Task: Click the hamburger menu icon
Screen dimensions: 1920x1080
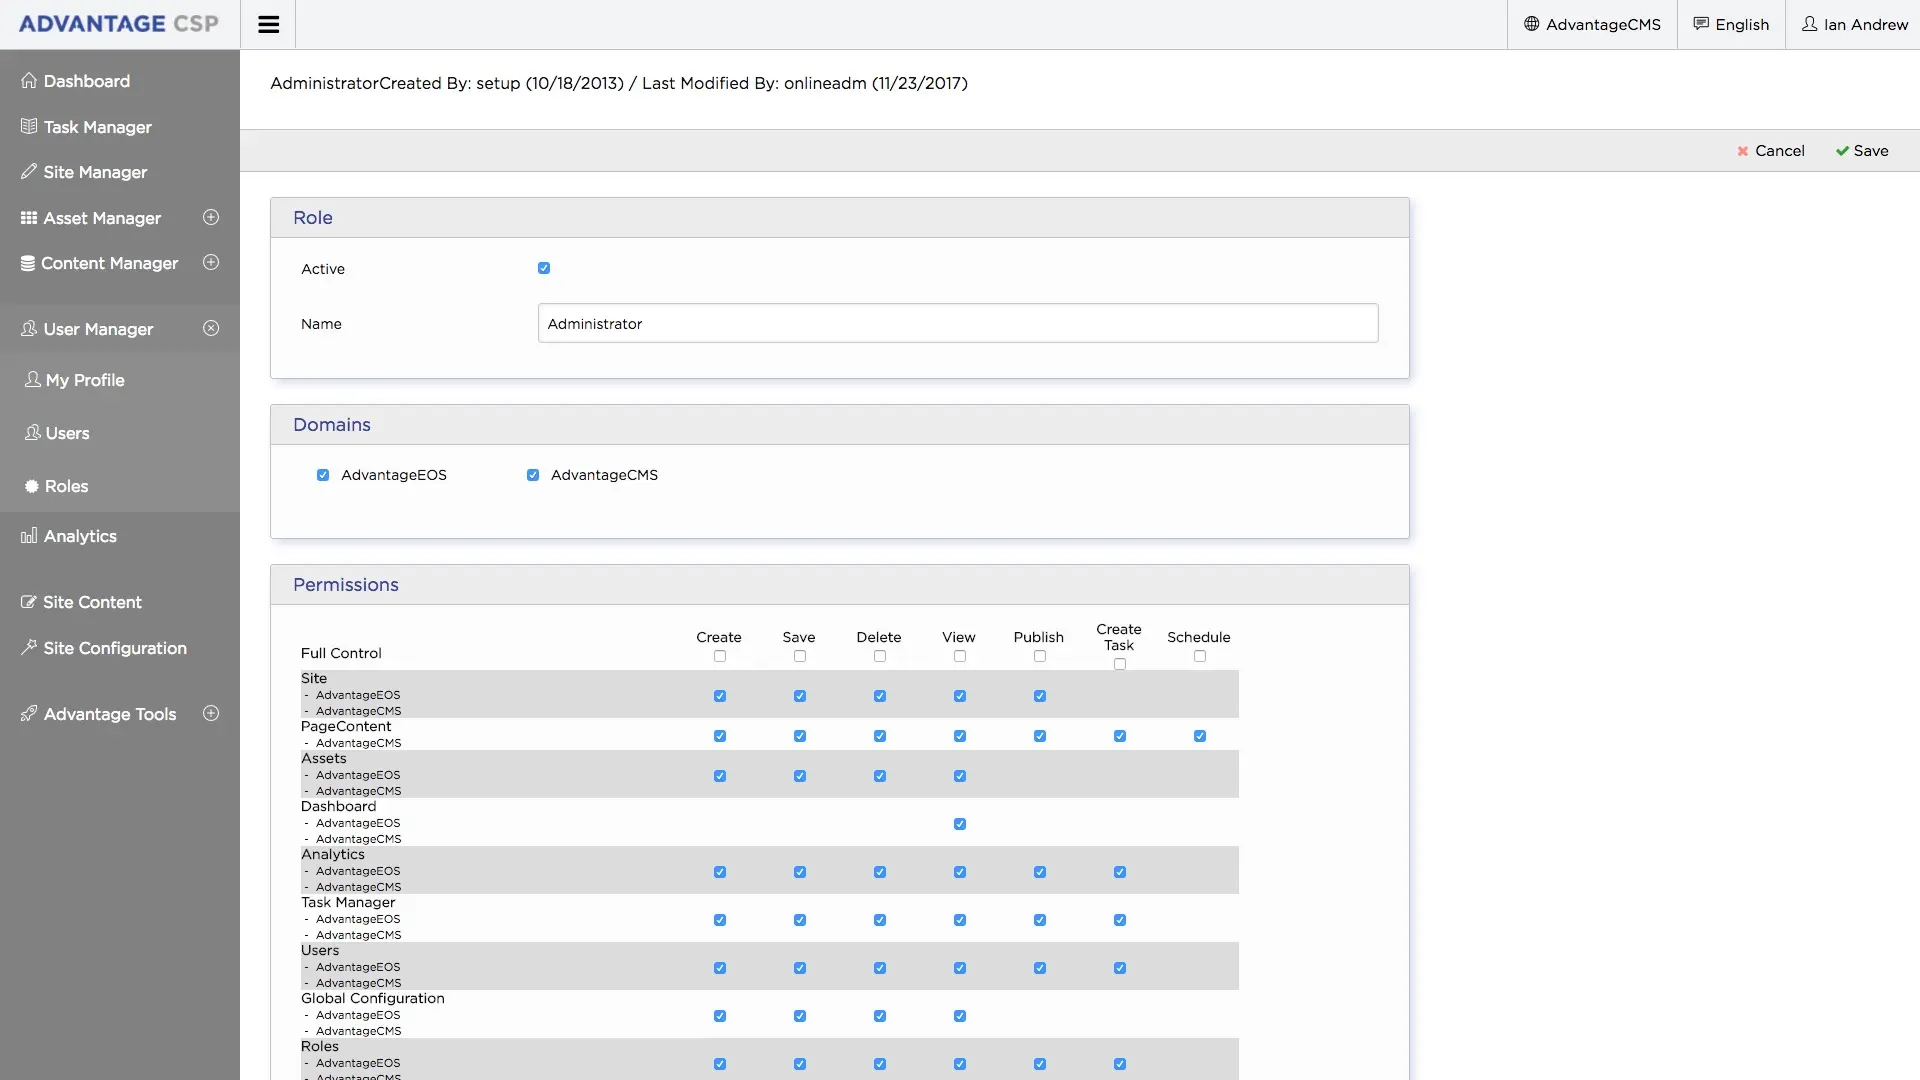Action: pyautogui.click(x=268, y=24)
